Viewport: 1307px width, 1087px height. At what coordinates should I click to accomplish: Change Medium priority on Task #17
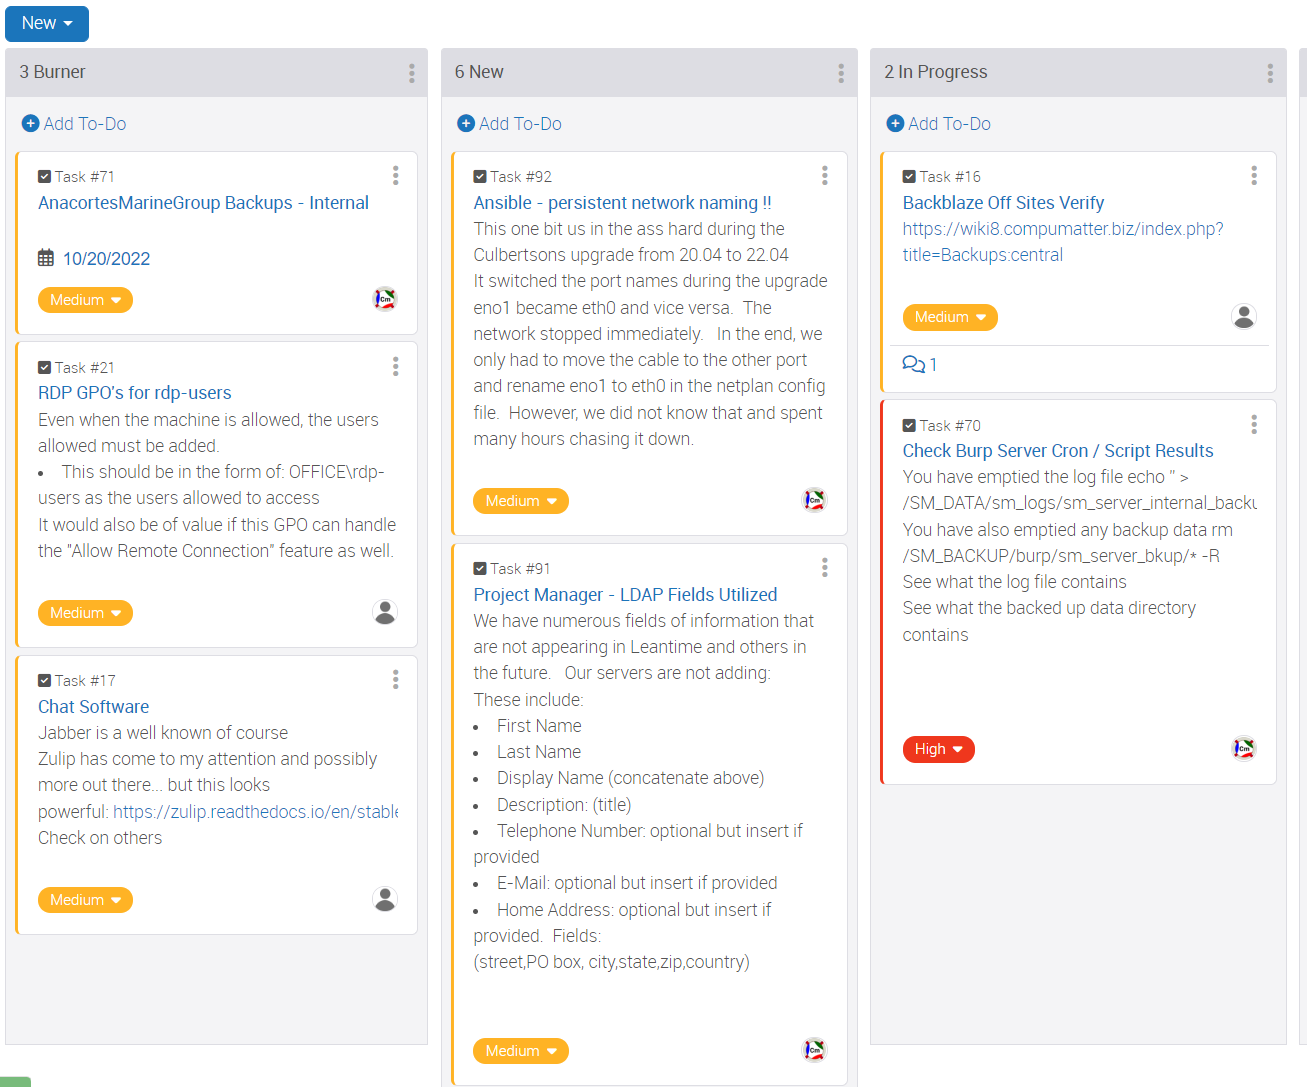(x=85, y=900)
